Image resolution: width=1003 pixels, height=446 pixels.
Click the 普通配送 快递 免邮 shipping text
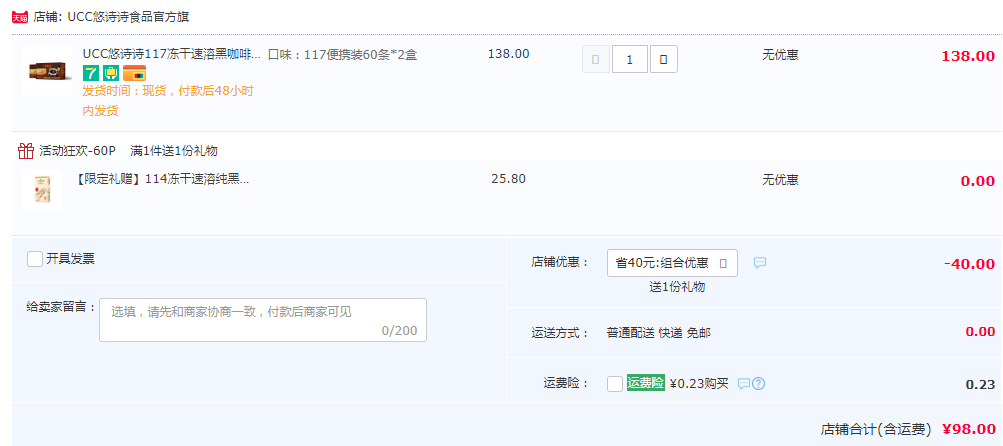pyautogui.click(x=659, y=333)
